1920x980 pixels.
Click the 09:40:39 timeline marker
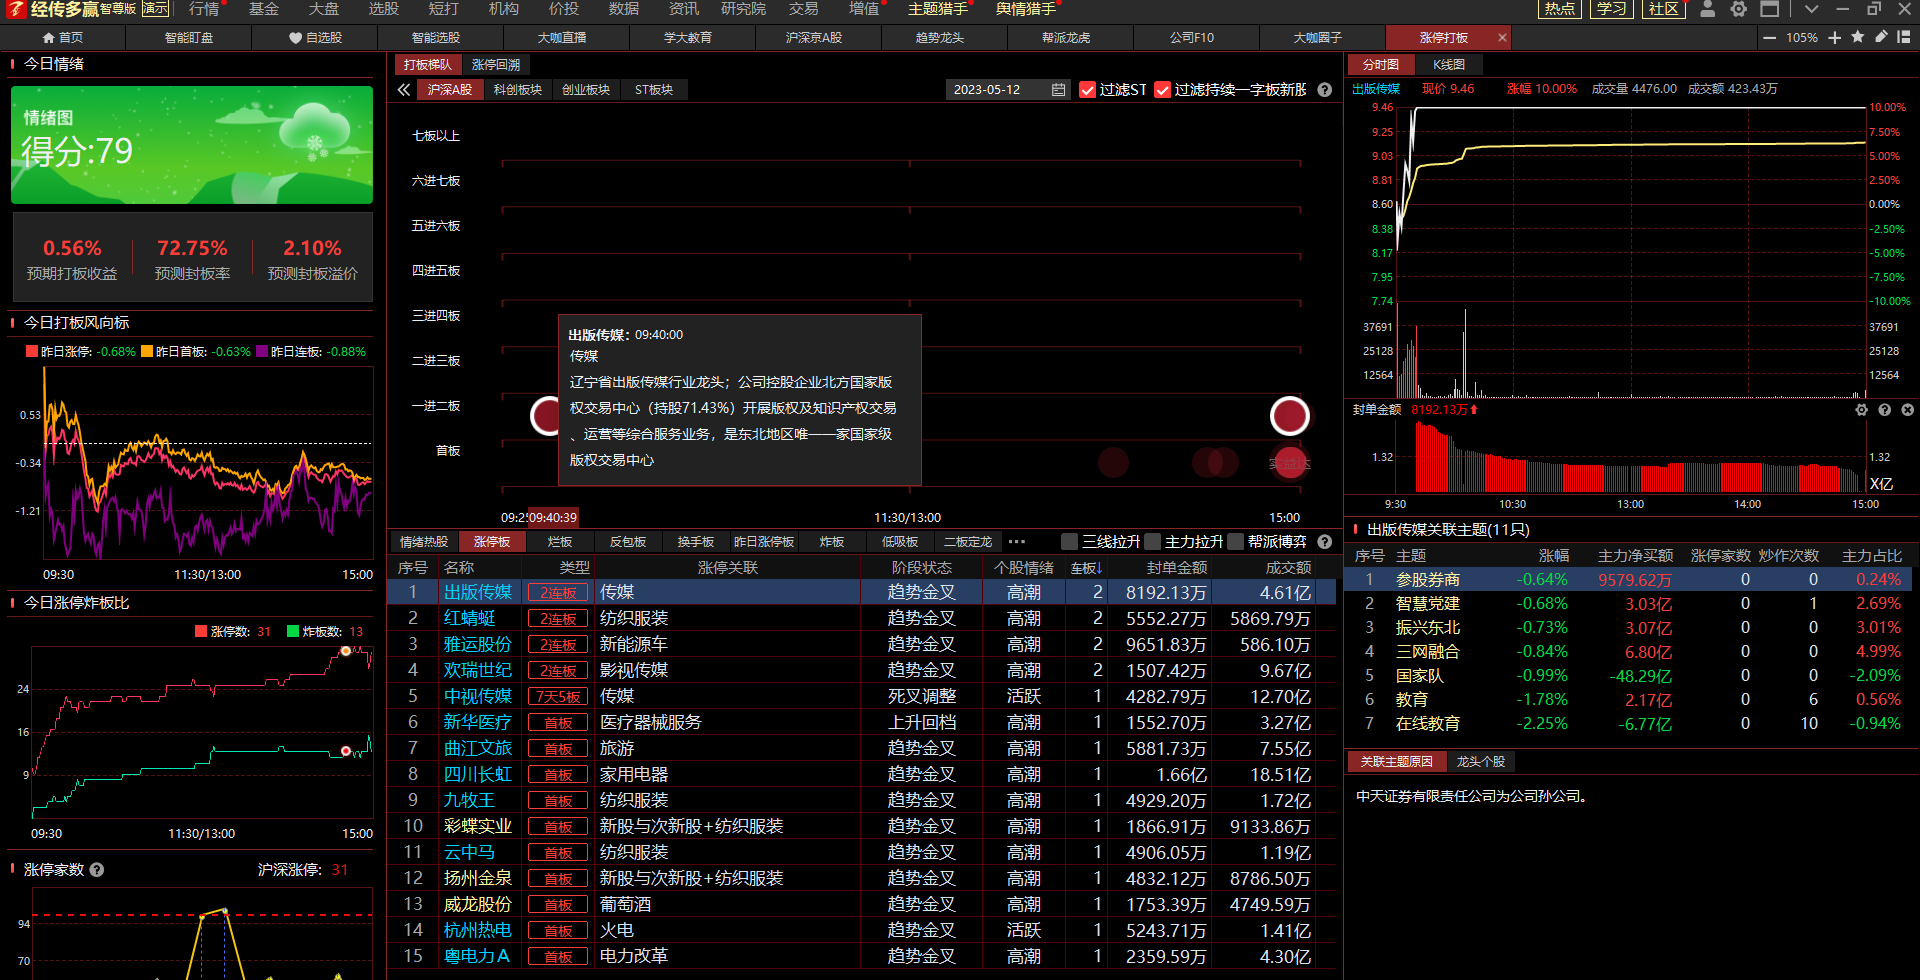coord(553,518)
